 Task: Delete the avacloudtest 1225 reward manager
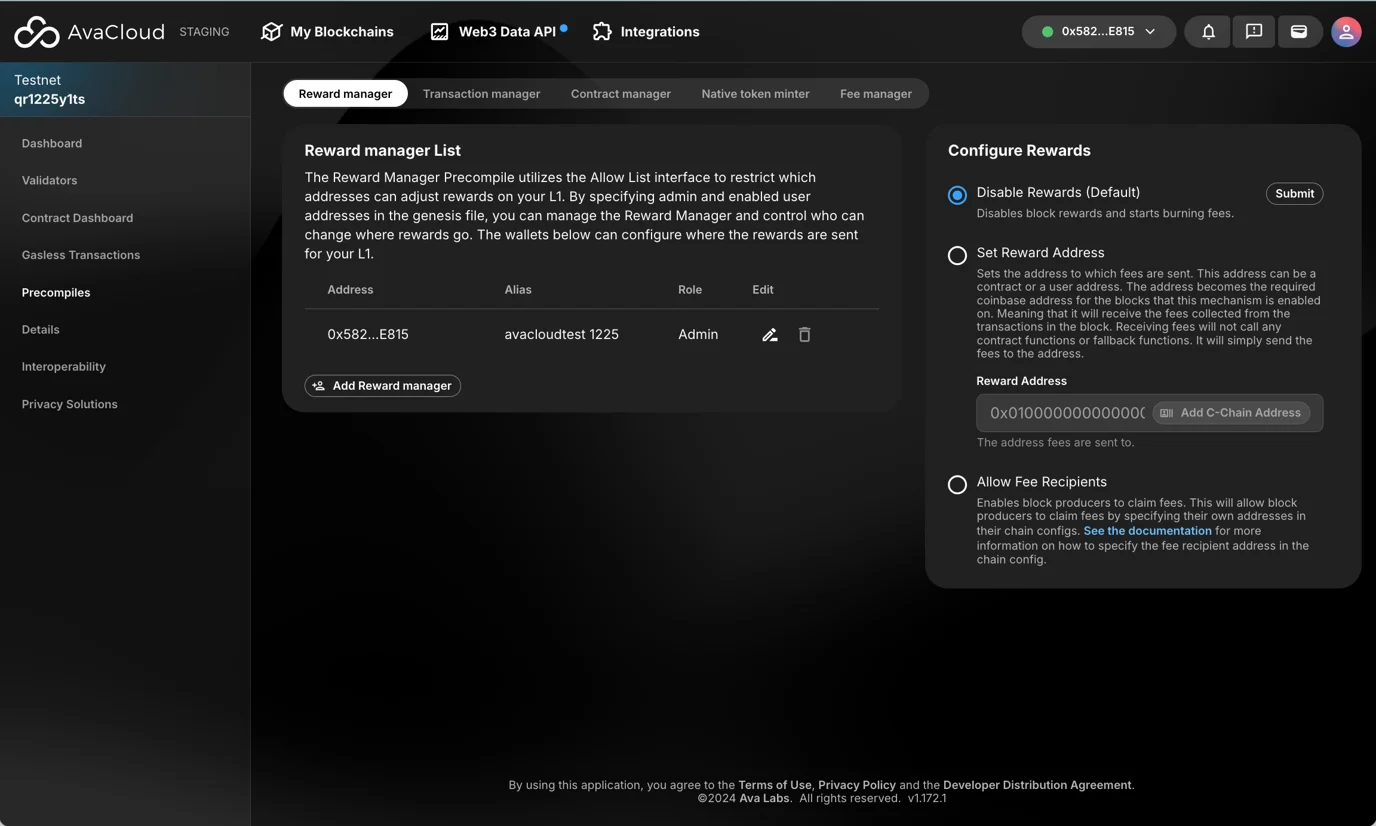pyautogui.click(x=804, y=335)
